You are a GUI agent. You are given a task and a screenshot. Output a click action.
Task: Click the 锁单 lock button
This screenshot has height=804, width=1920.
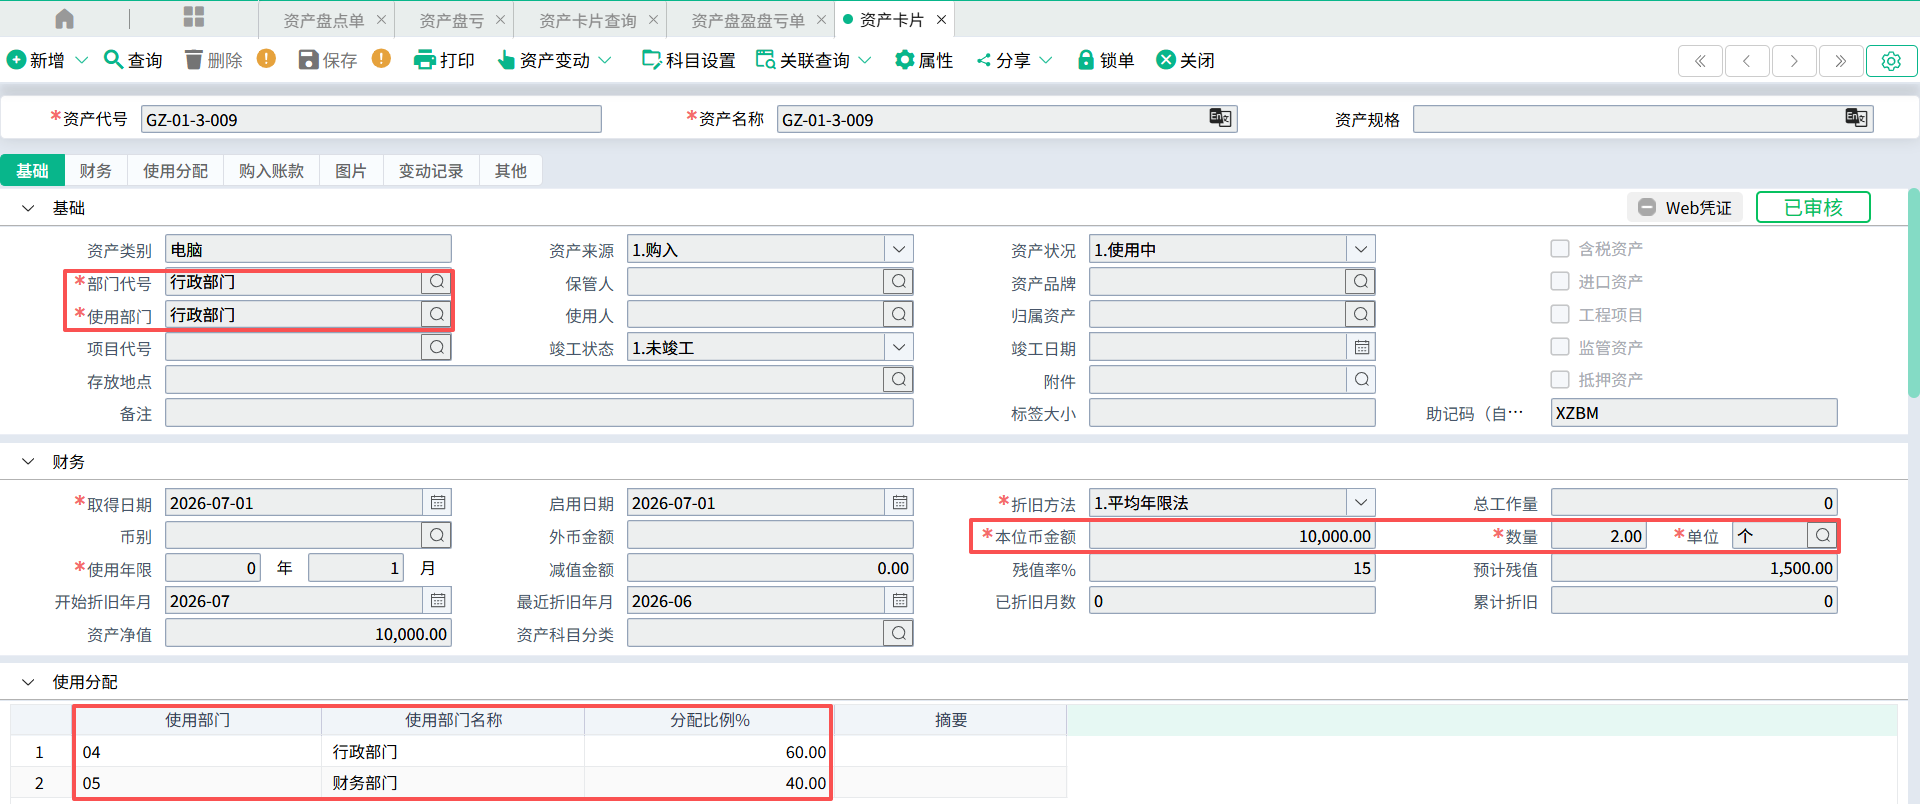1106,60
